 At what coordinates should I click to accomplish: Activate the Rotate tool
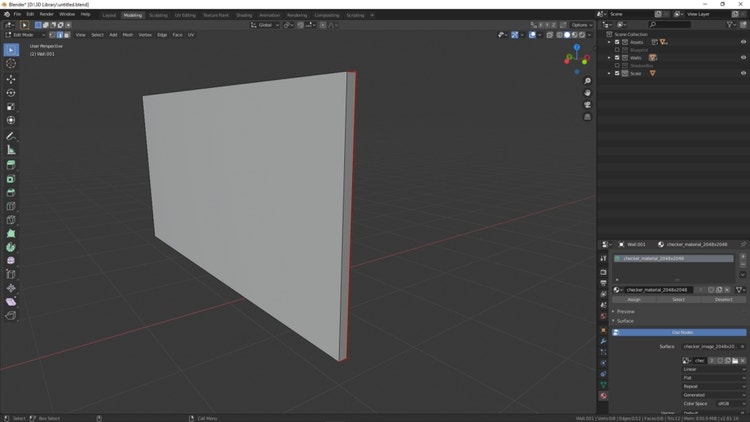11,93
